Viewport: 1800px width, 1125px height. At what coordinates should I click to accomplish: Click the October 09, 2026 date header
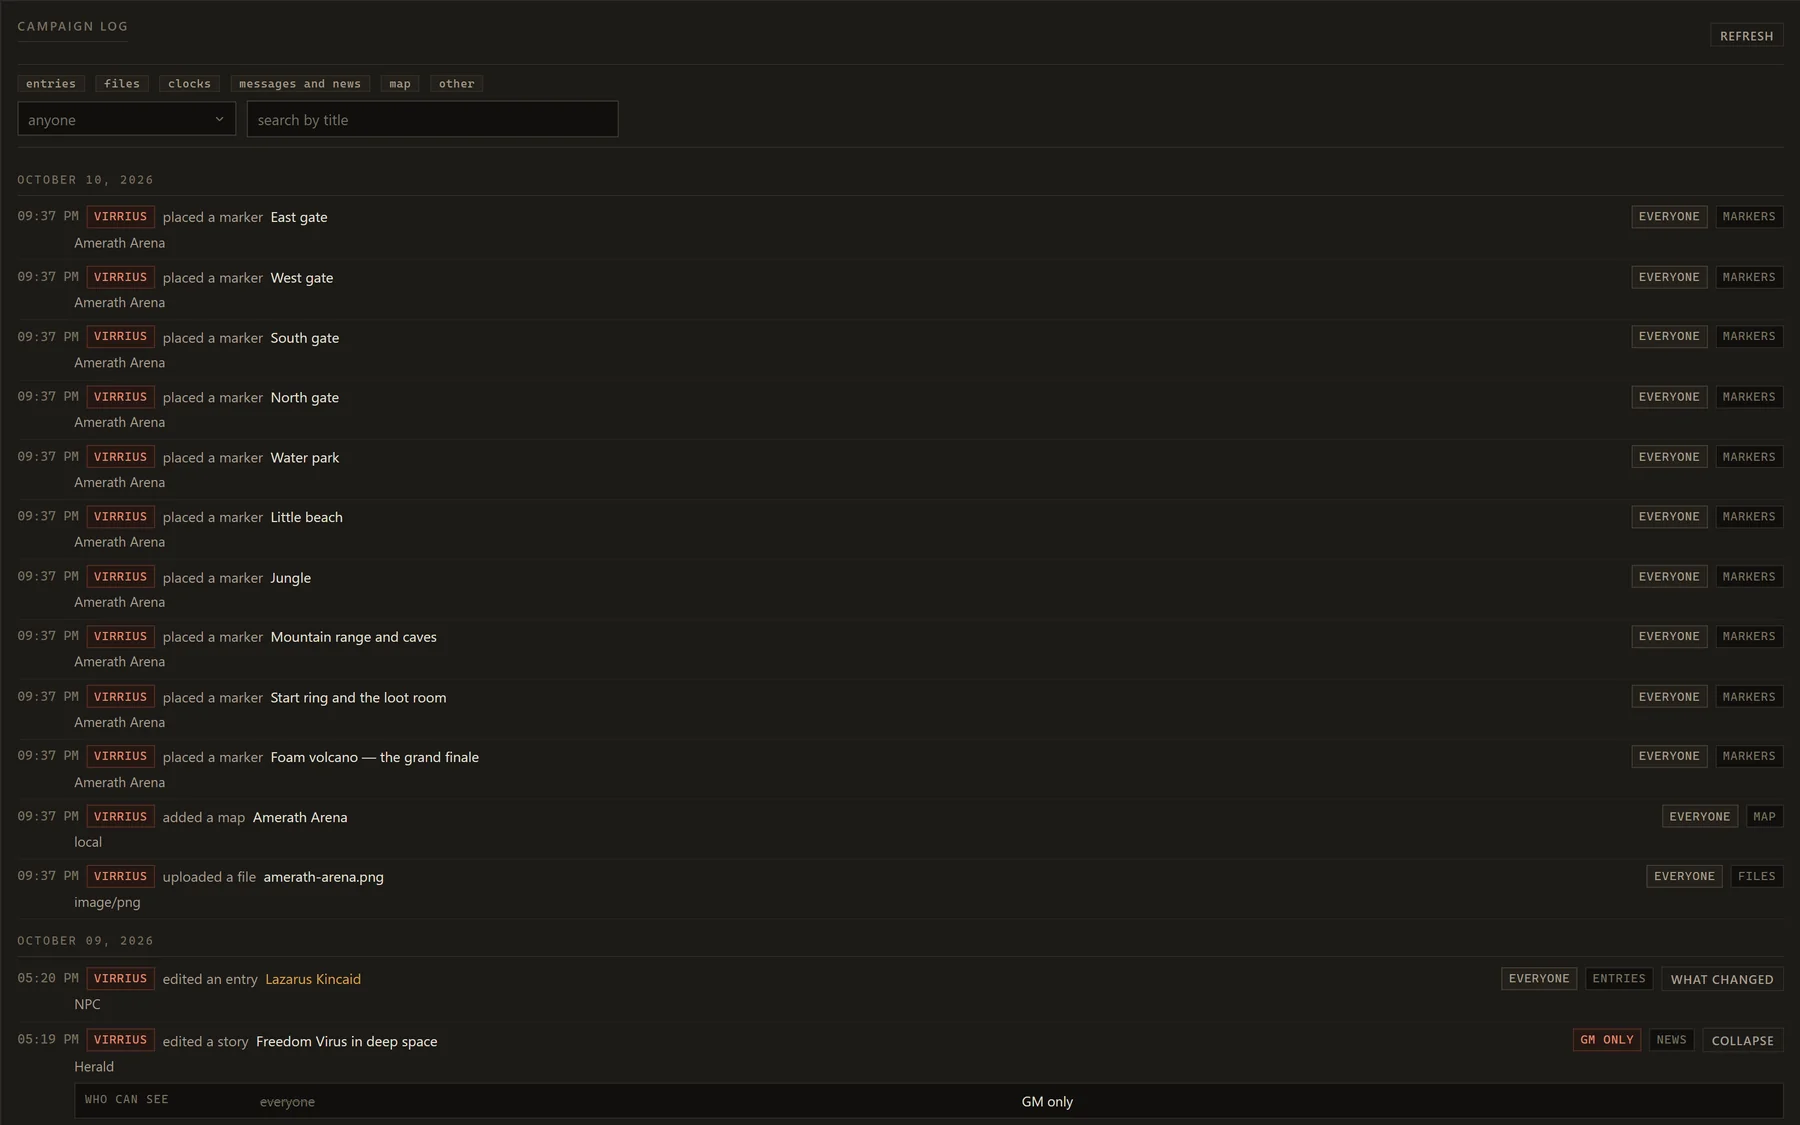(x=85, y=941)
